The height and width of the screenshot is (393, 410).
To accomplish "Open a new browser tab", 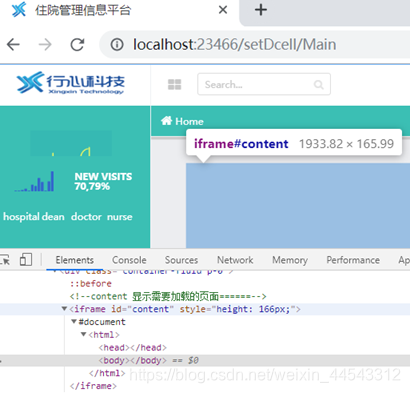I will (261, 10).
